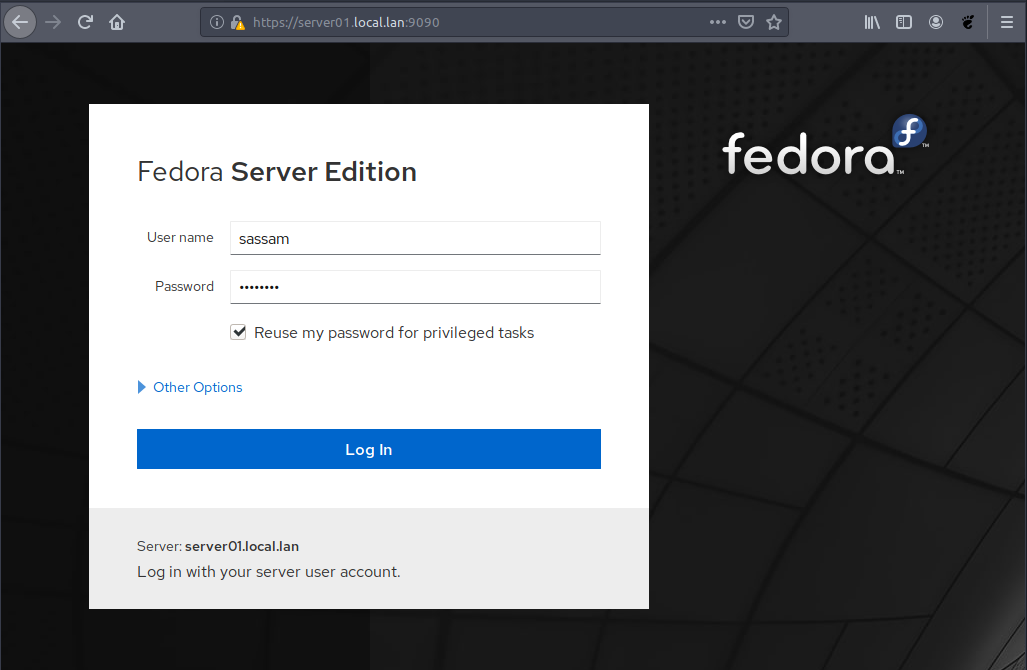Click the browser back arrow button
Screen dimensions: 1027x670
point(20,22)
